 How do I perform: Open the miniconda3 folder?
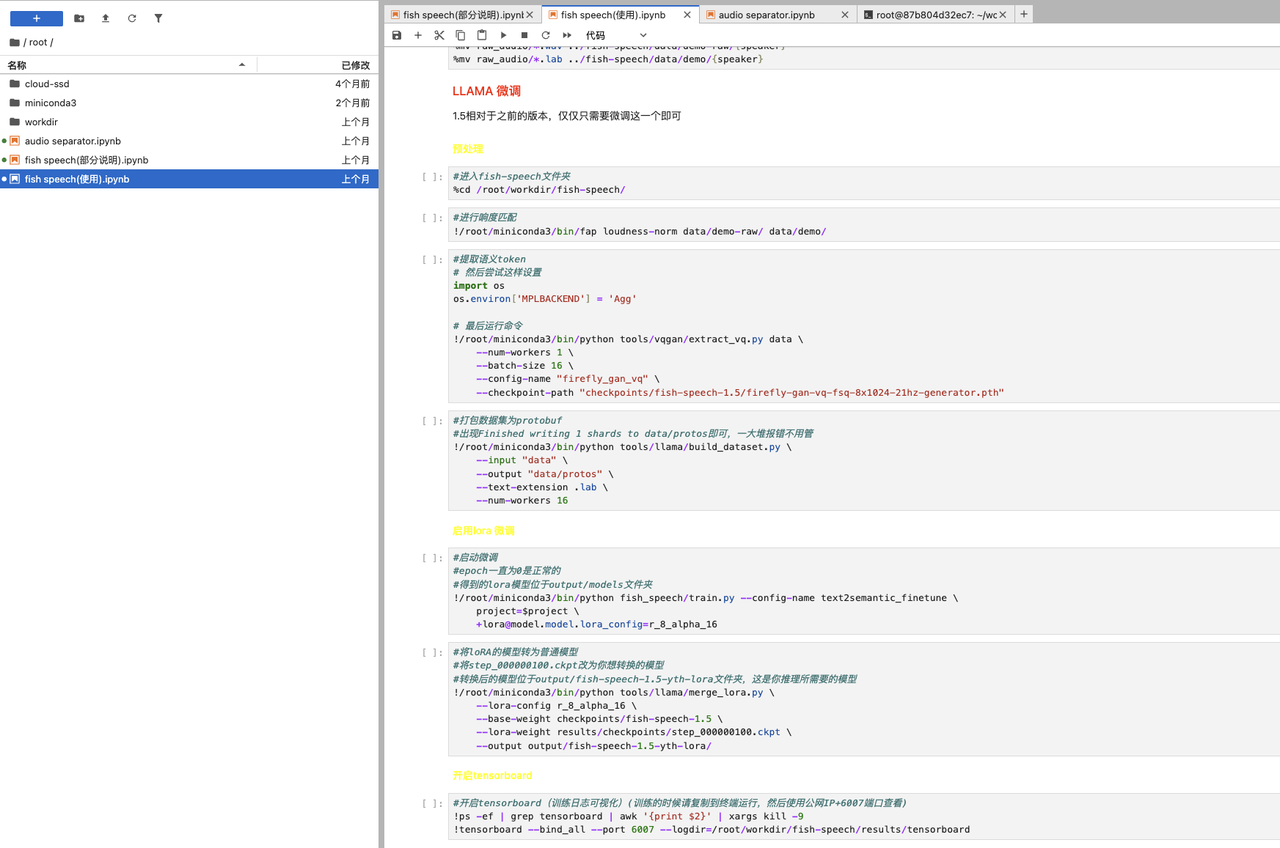[x=189, y=103]
